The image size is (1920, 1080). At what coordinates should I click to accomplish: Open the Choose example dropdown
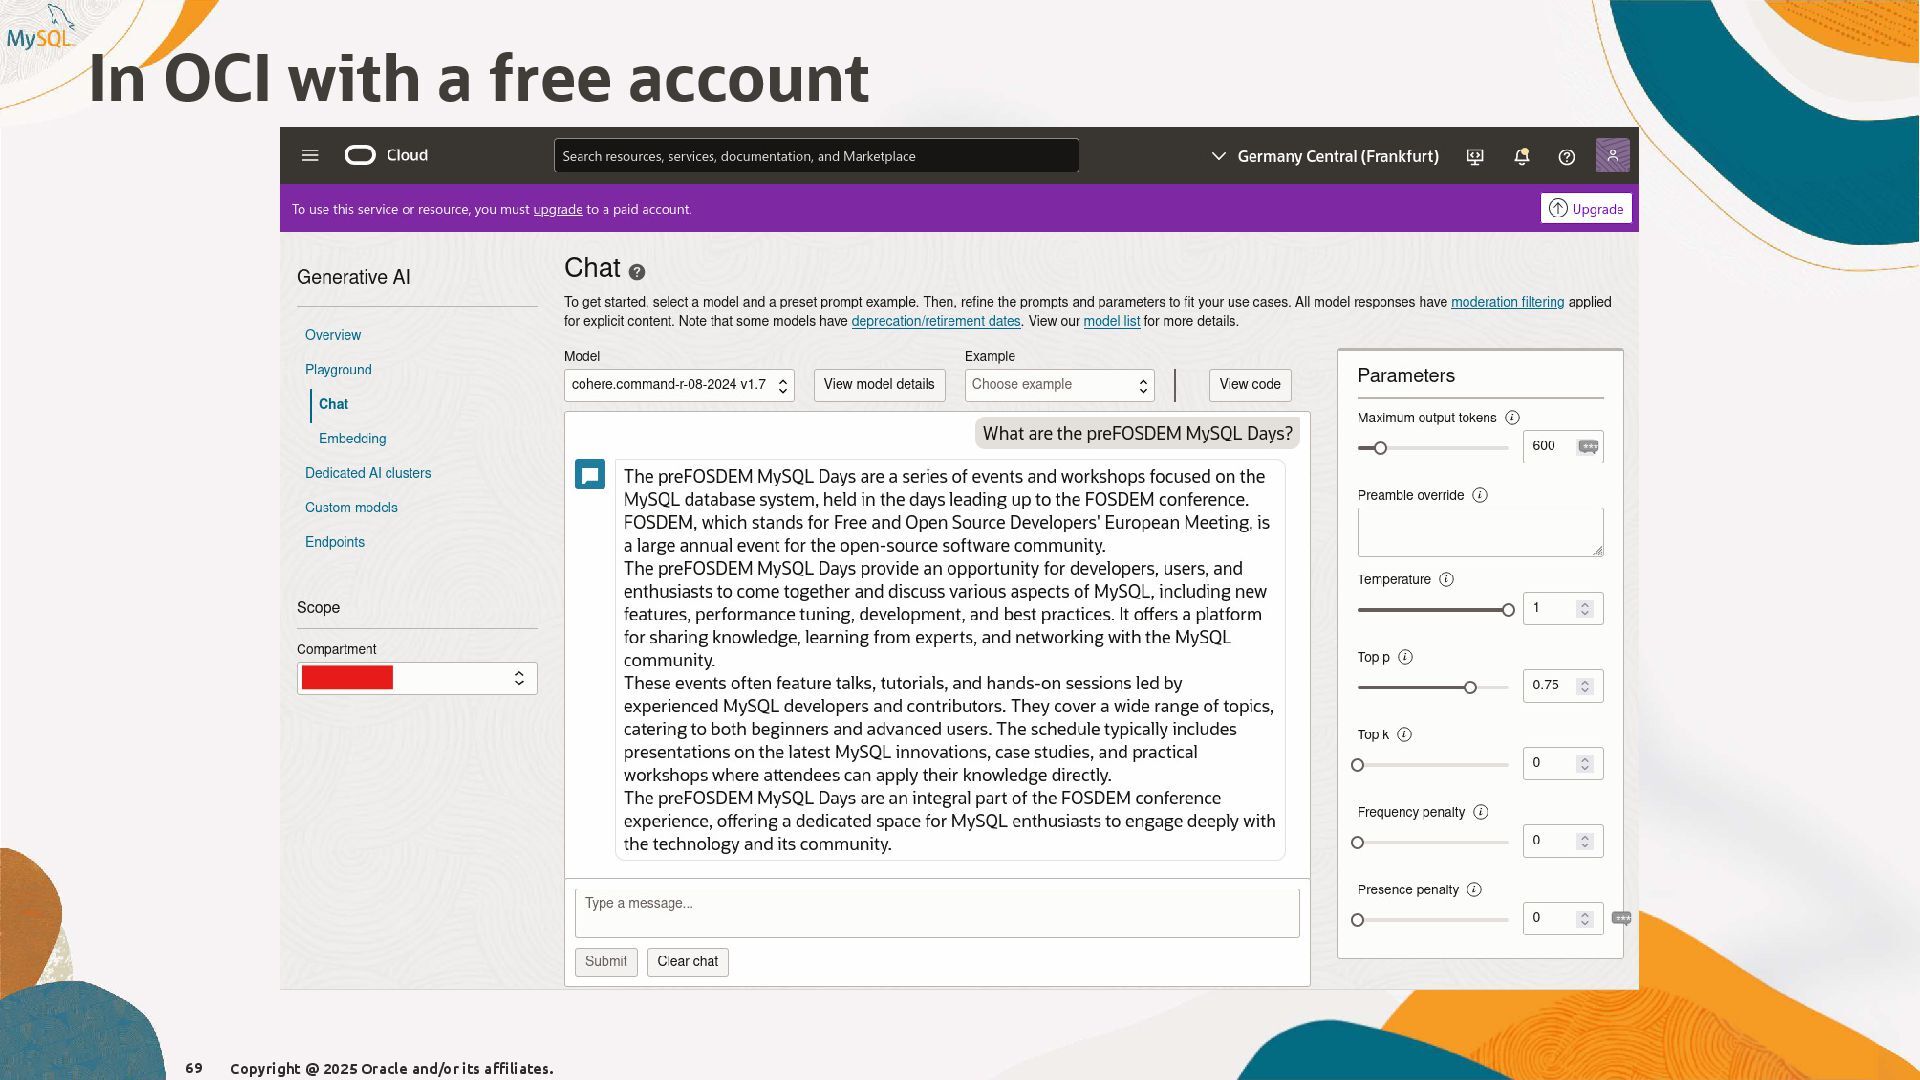pos(1059,385)
